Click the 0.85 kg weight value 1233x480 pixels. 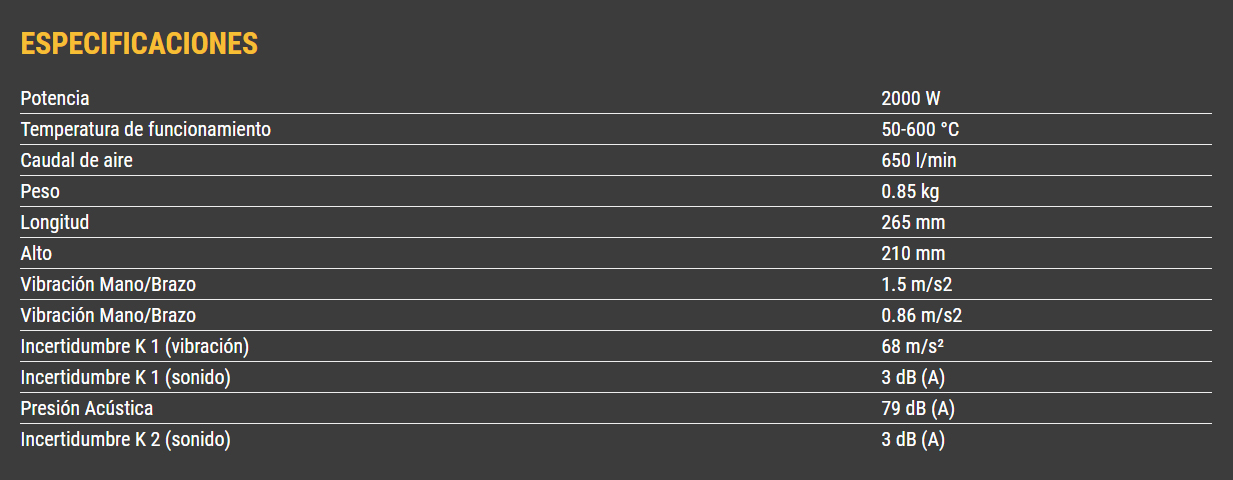[910, 192]
